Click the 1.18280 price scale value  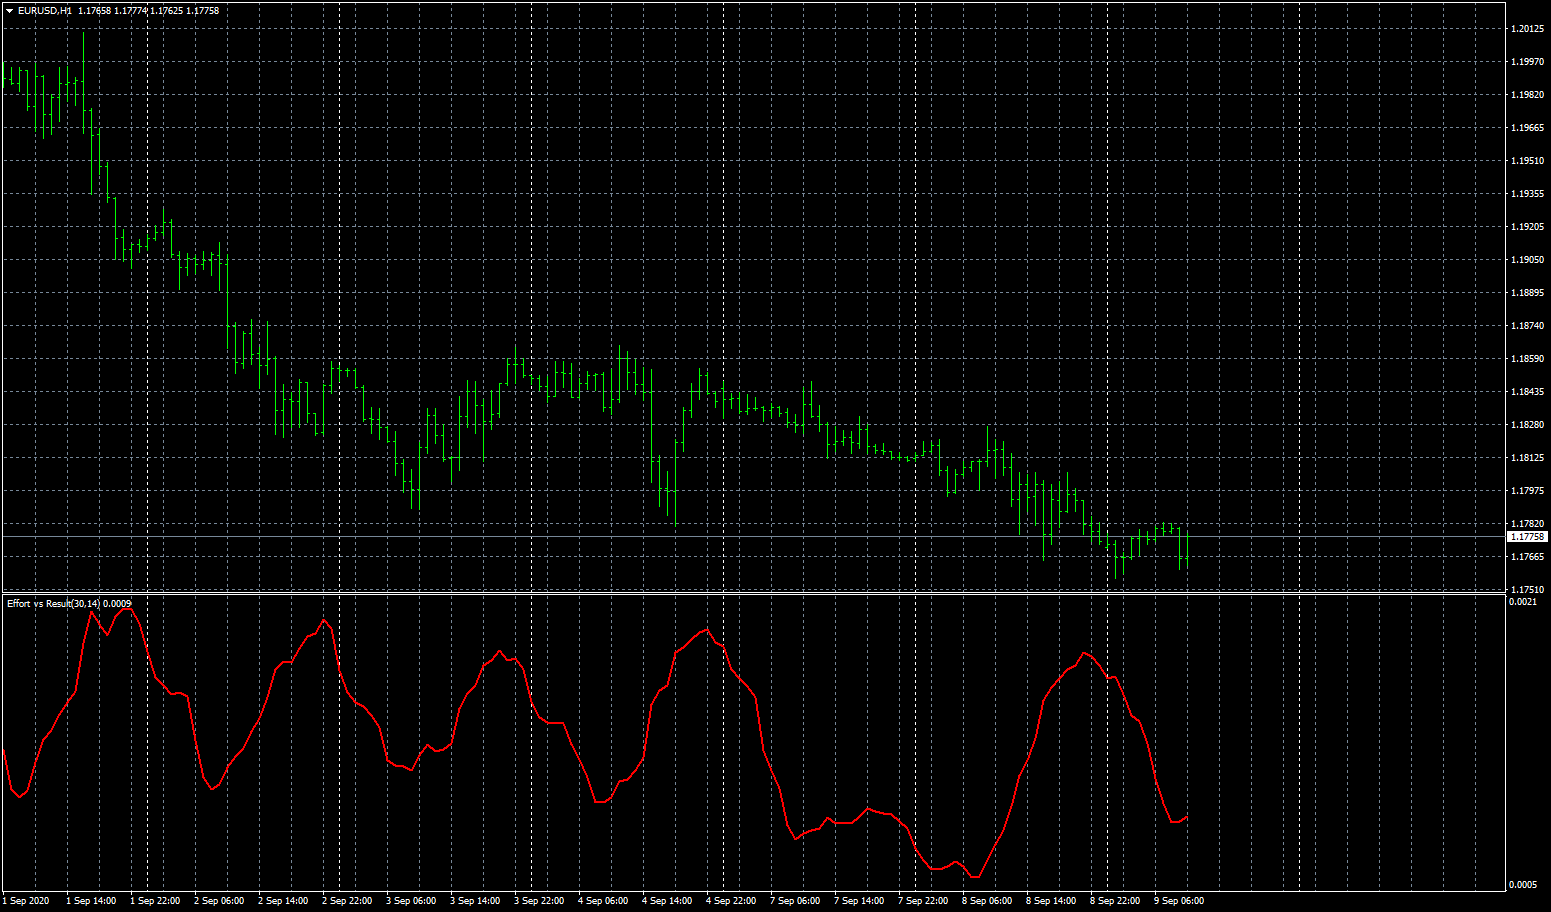click(x=1527, y=425)
